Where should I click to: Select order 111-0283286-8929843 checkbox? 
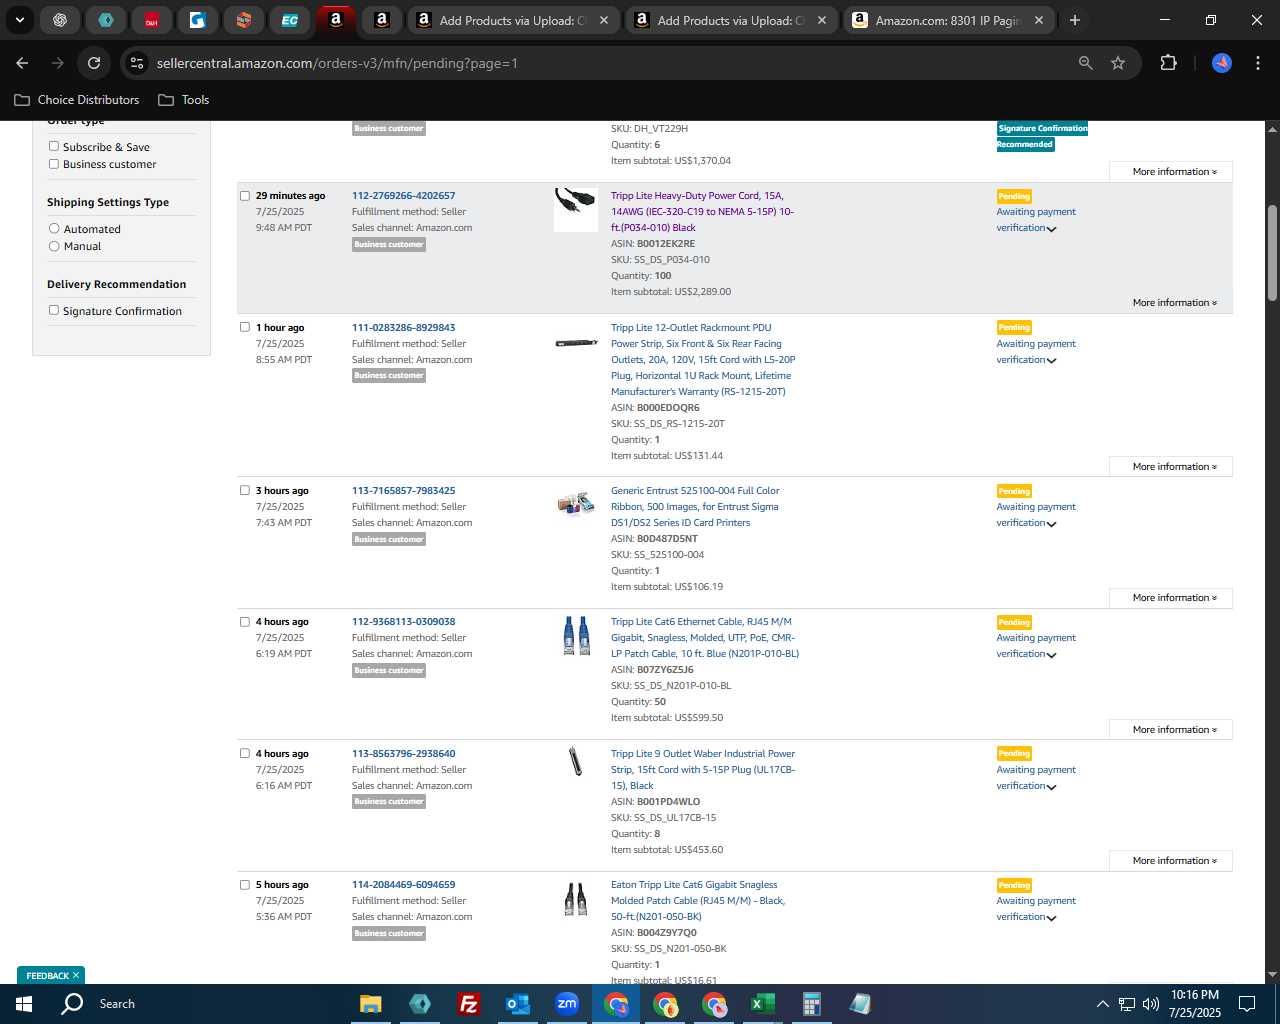point(245,327)
